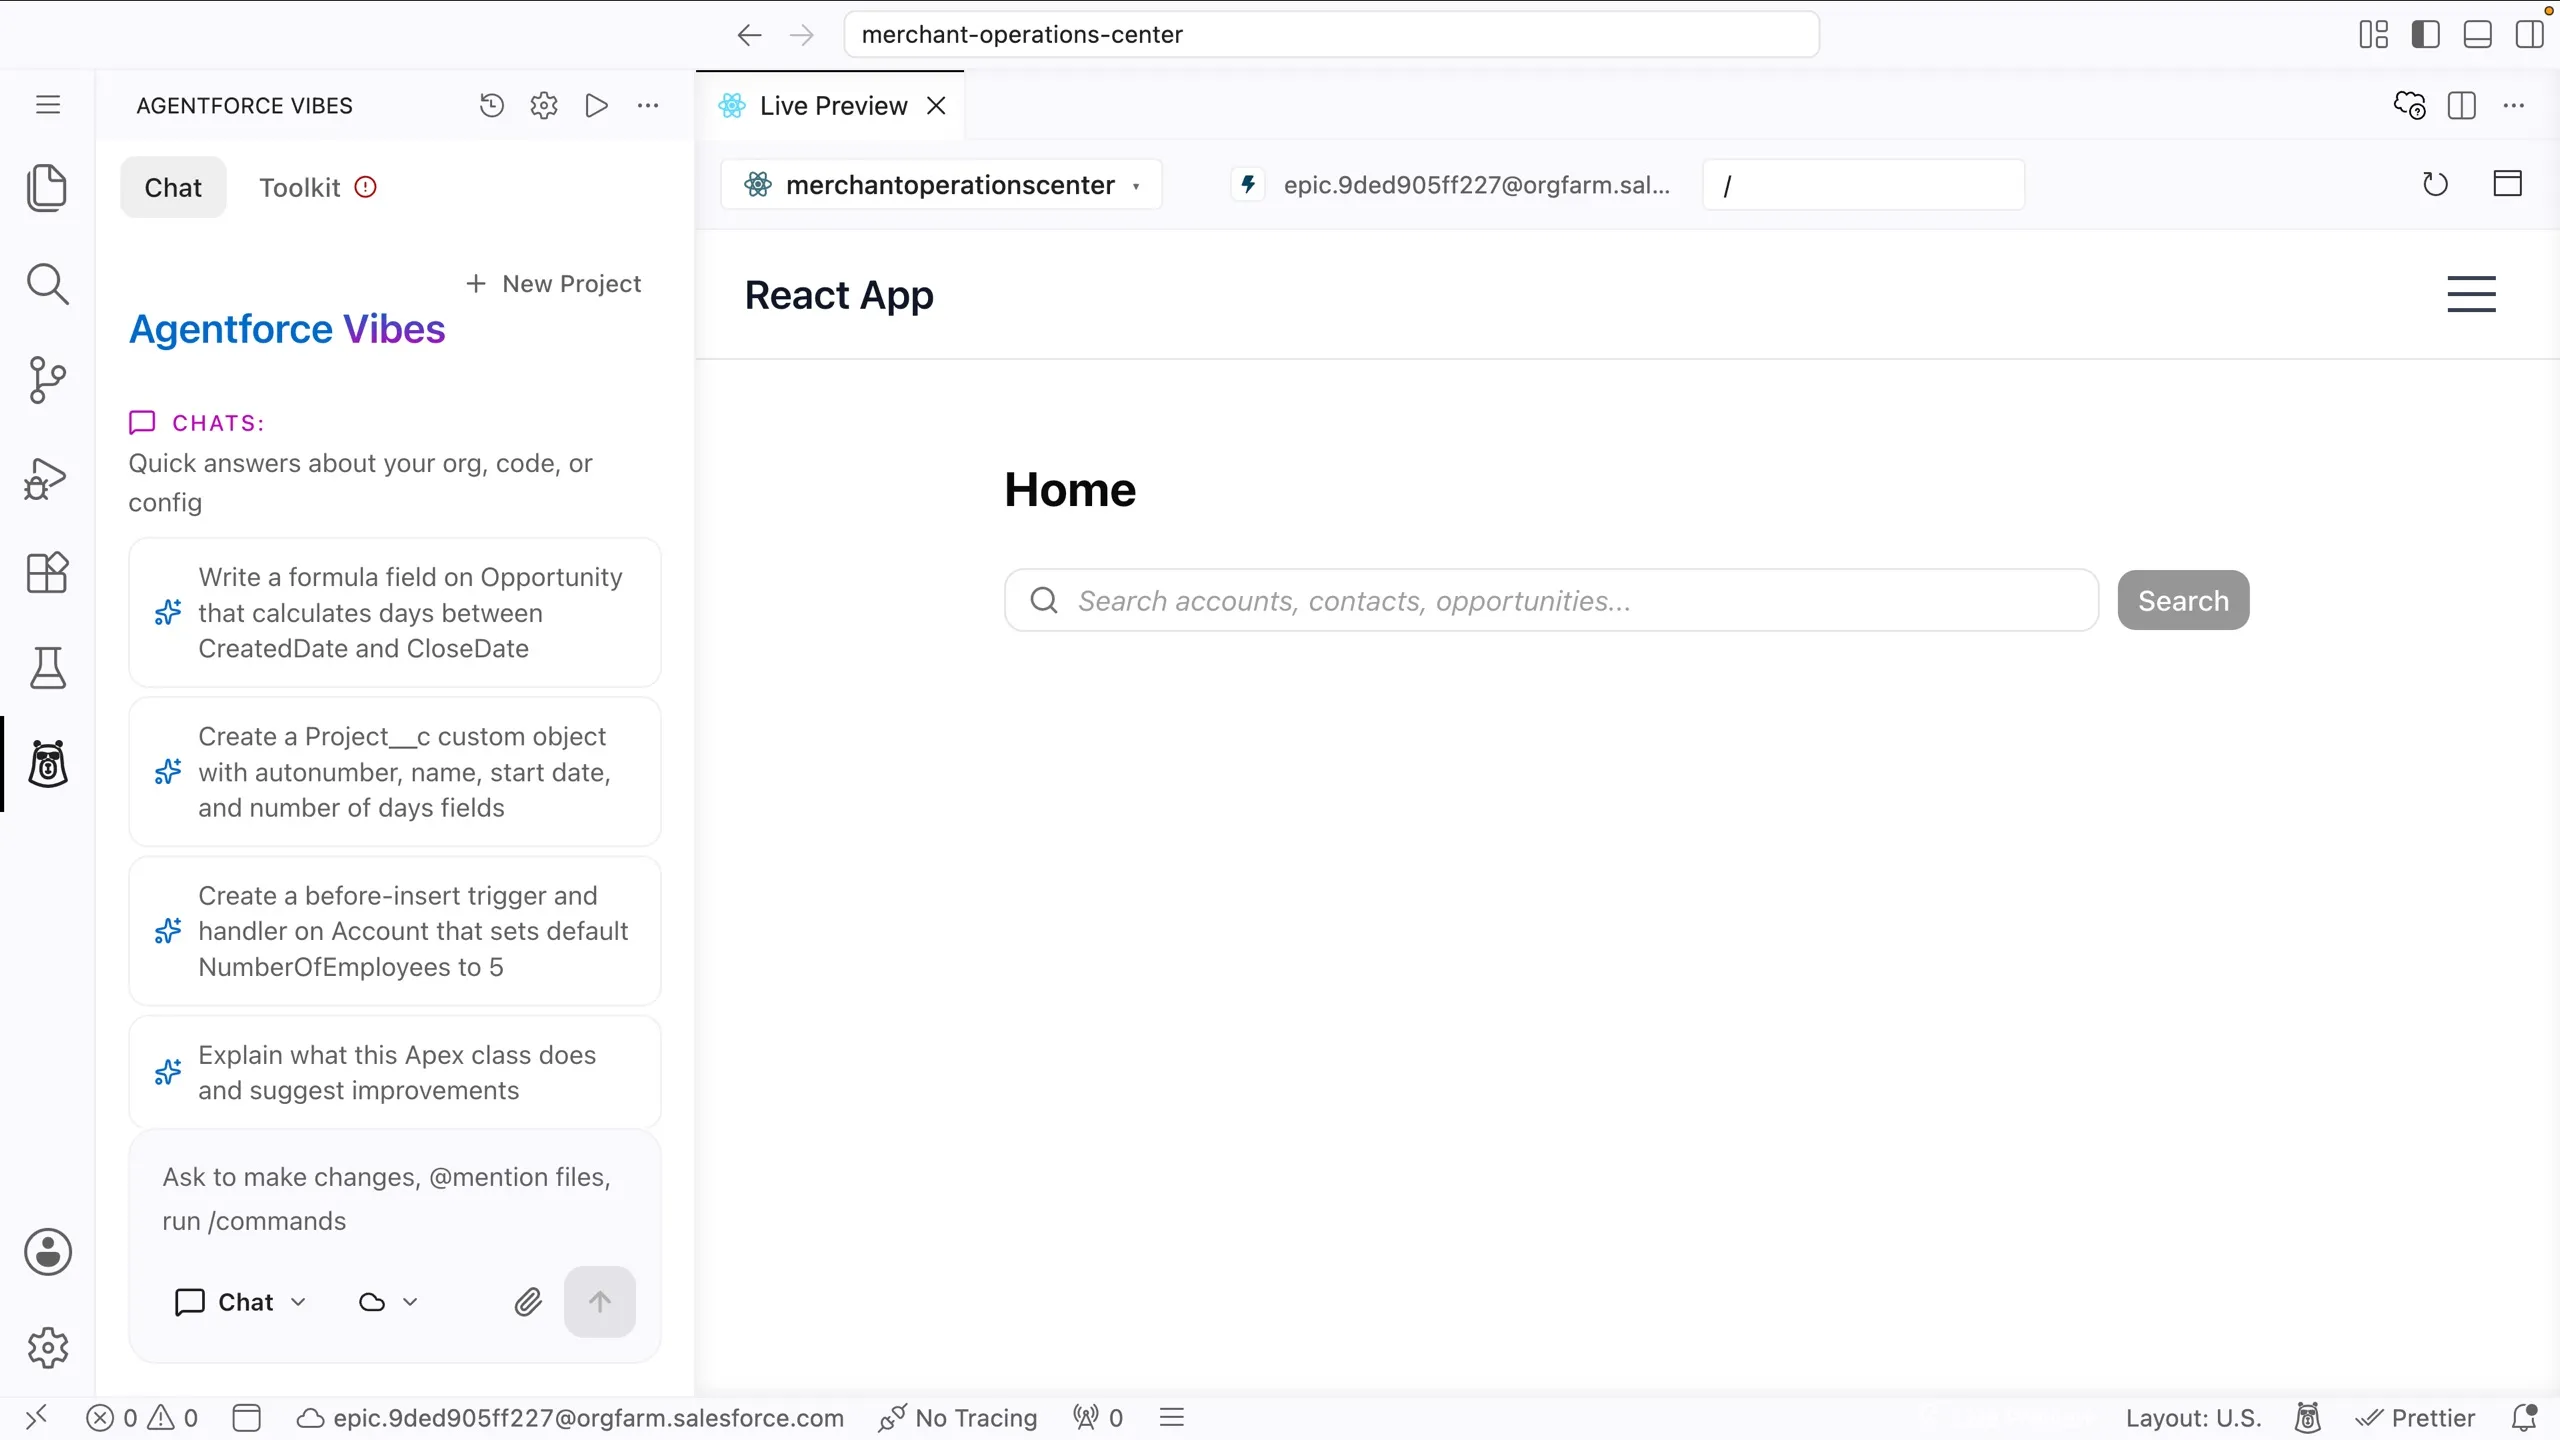Reload the Live Preview with the refresh icon
2560x1440 pixels.
click(x=2435, y=184)
